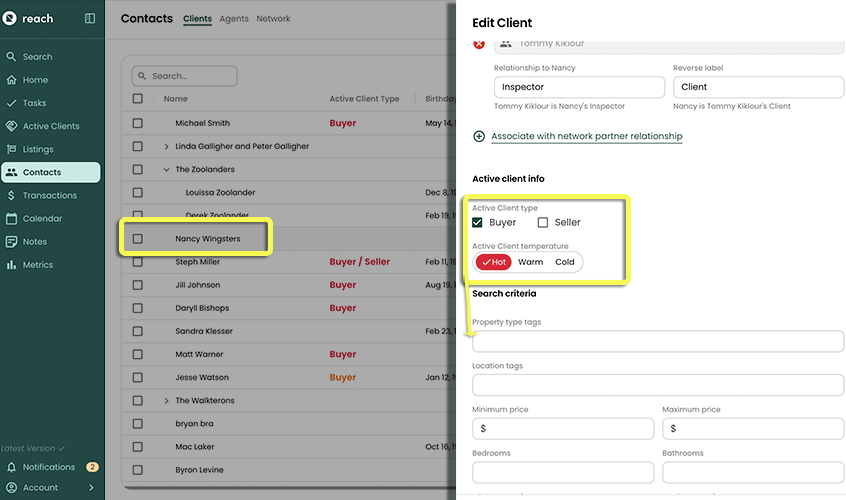Switch to the Network tab
846x500 pixels.
pyautogui.click(x=273, y=19)
